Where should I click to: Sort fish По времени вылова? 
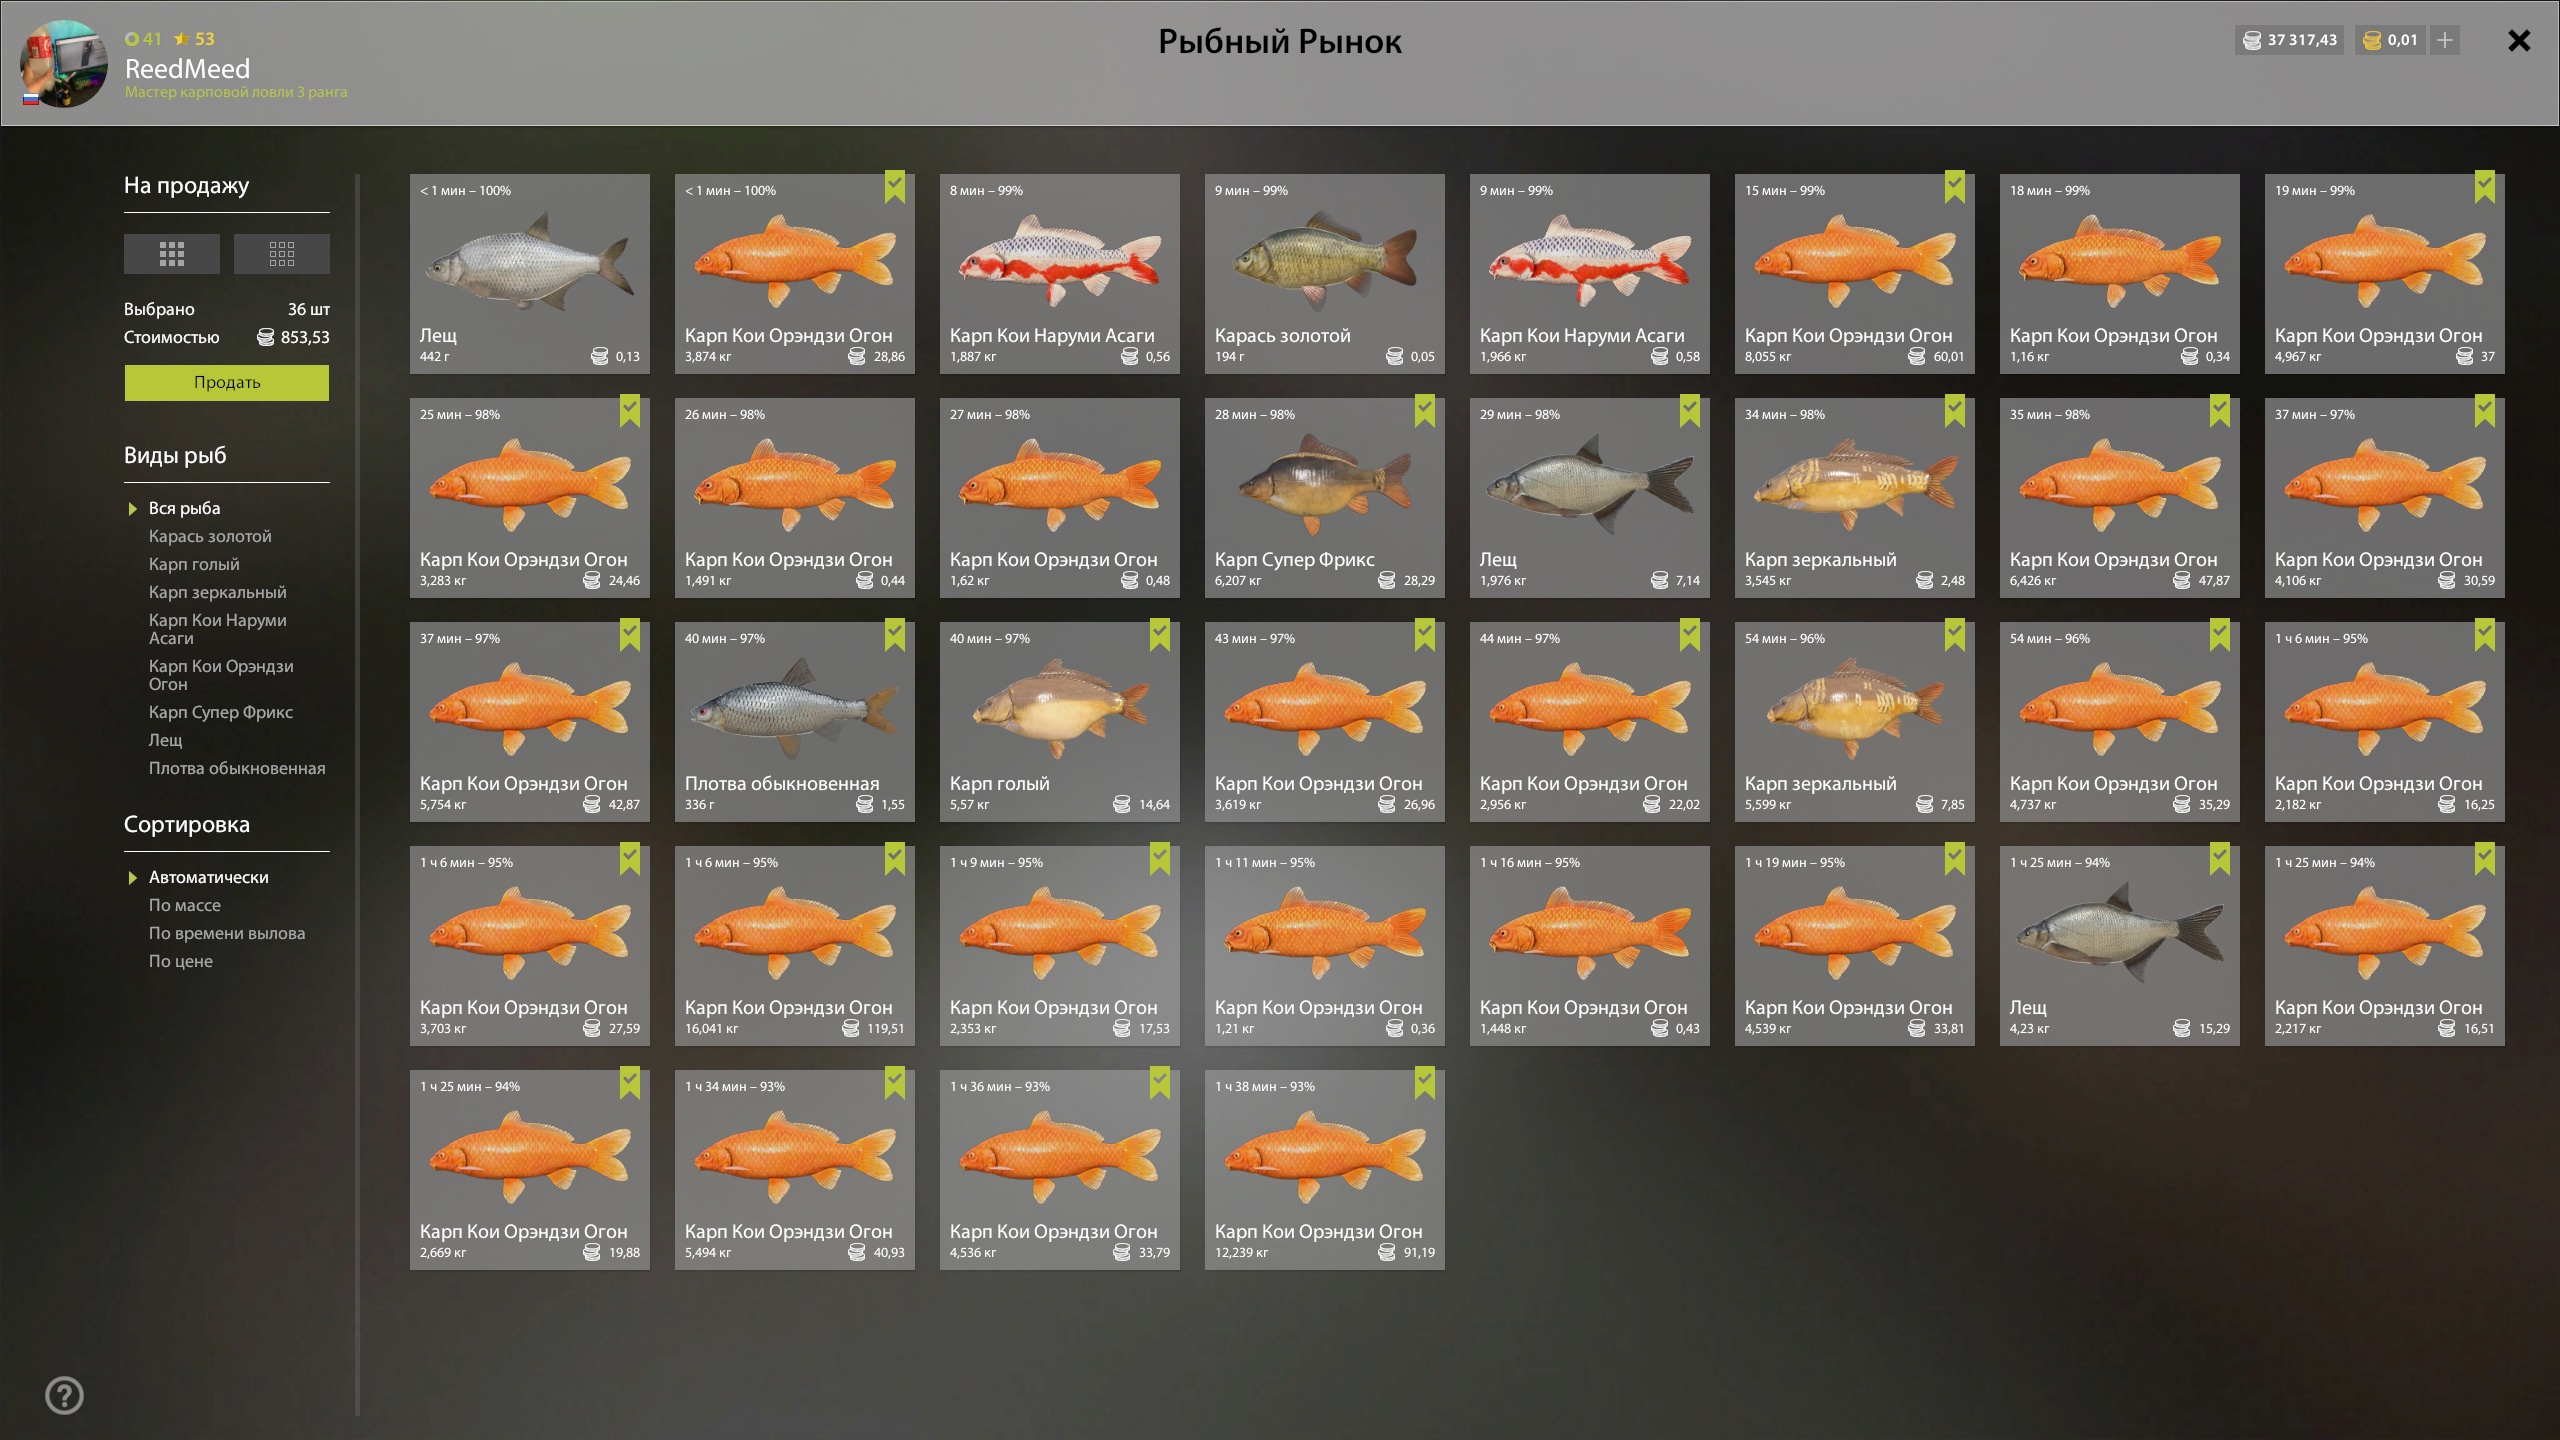pos(227,933)
